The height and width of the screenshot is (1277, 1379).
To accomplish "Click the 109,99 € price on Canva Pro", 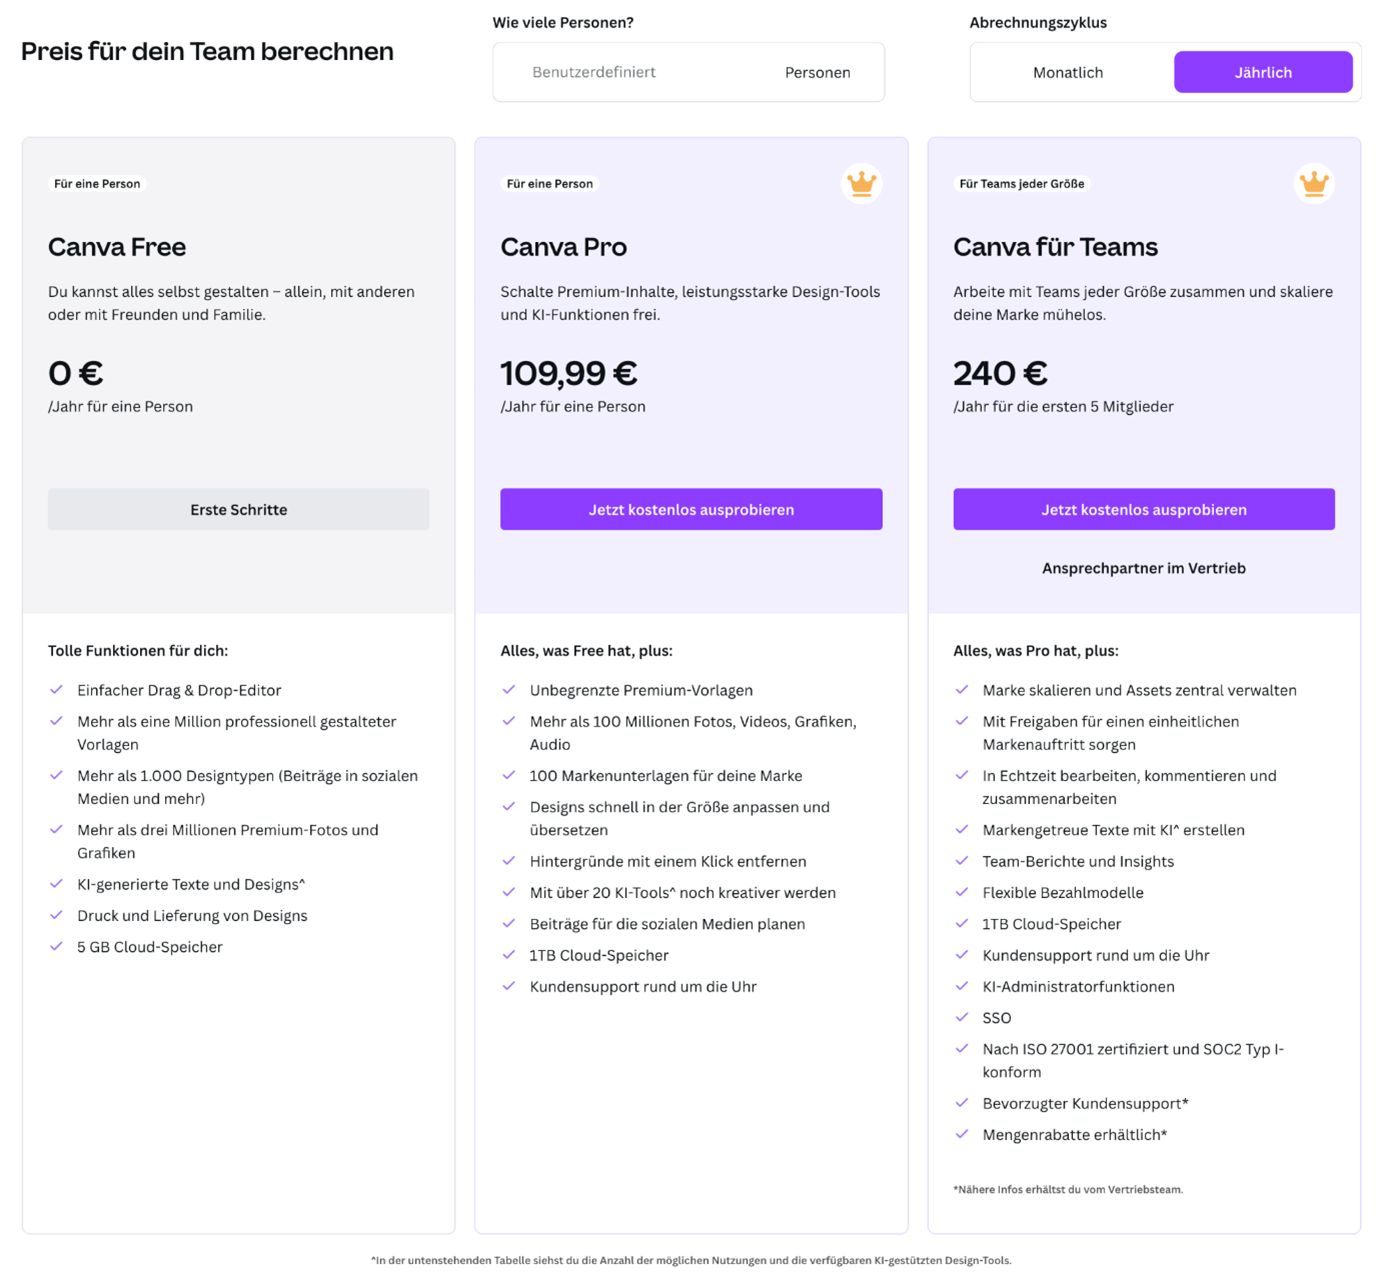I will pyautogui.click(x=568, y=373).
